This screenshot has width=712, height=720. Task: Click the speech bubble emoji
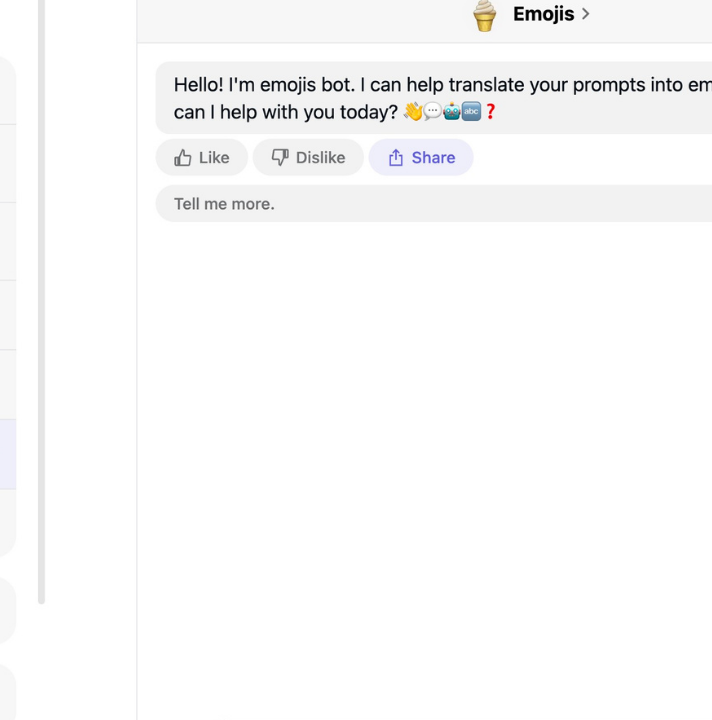432,112
